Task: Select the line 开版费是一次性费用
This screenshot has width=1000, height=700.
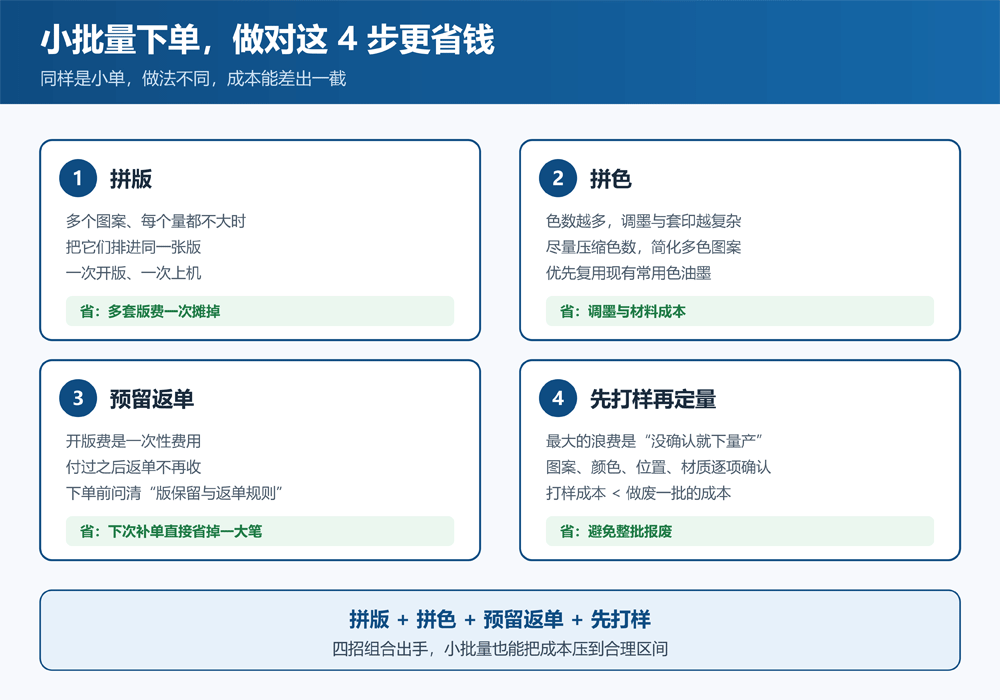Action: (x=133, y=441)
